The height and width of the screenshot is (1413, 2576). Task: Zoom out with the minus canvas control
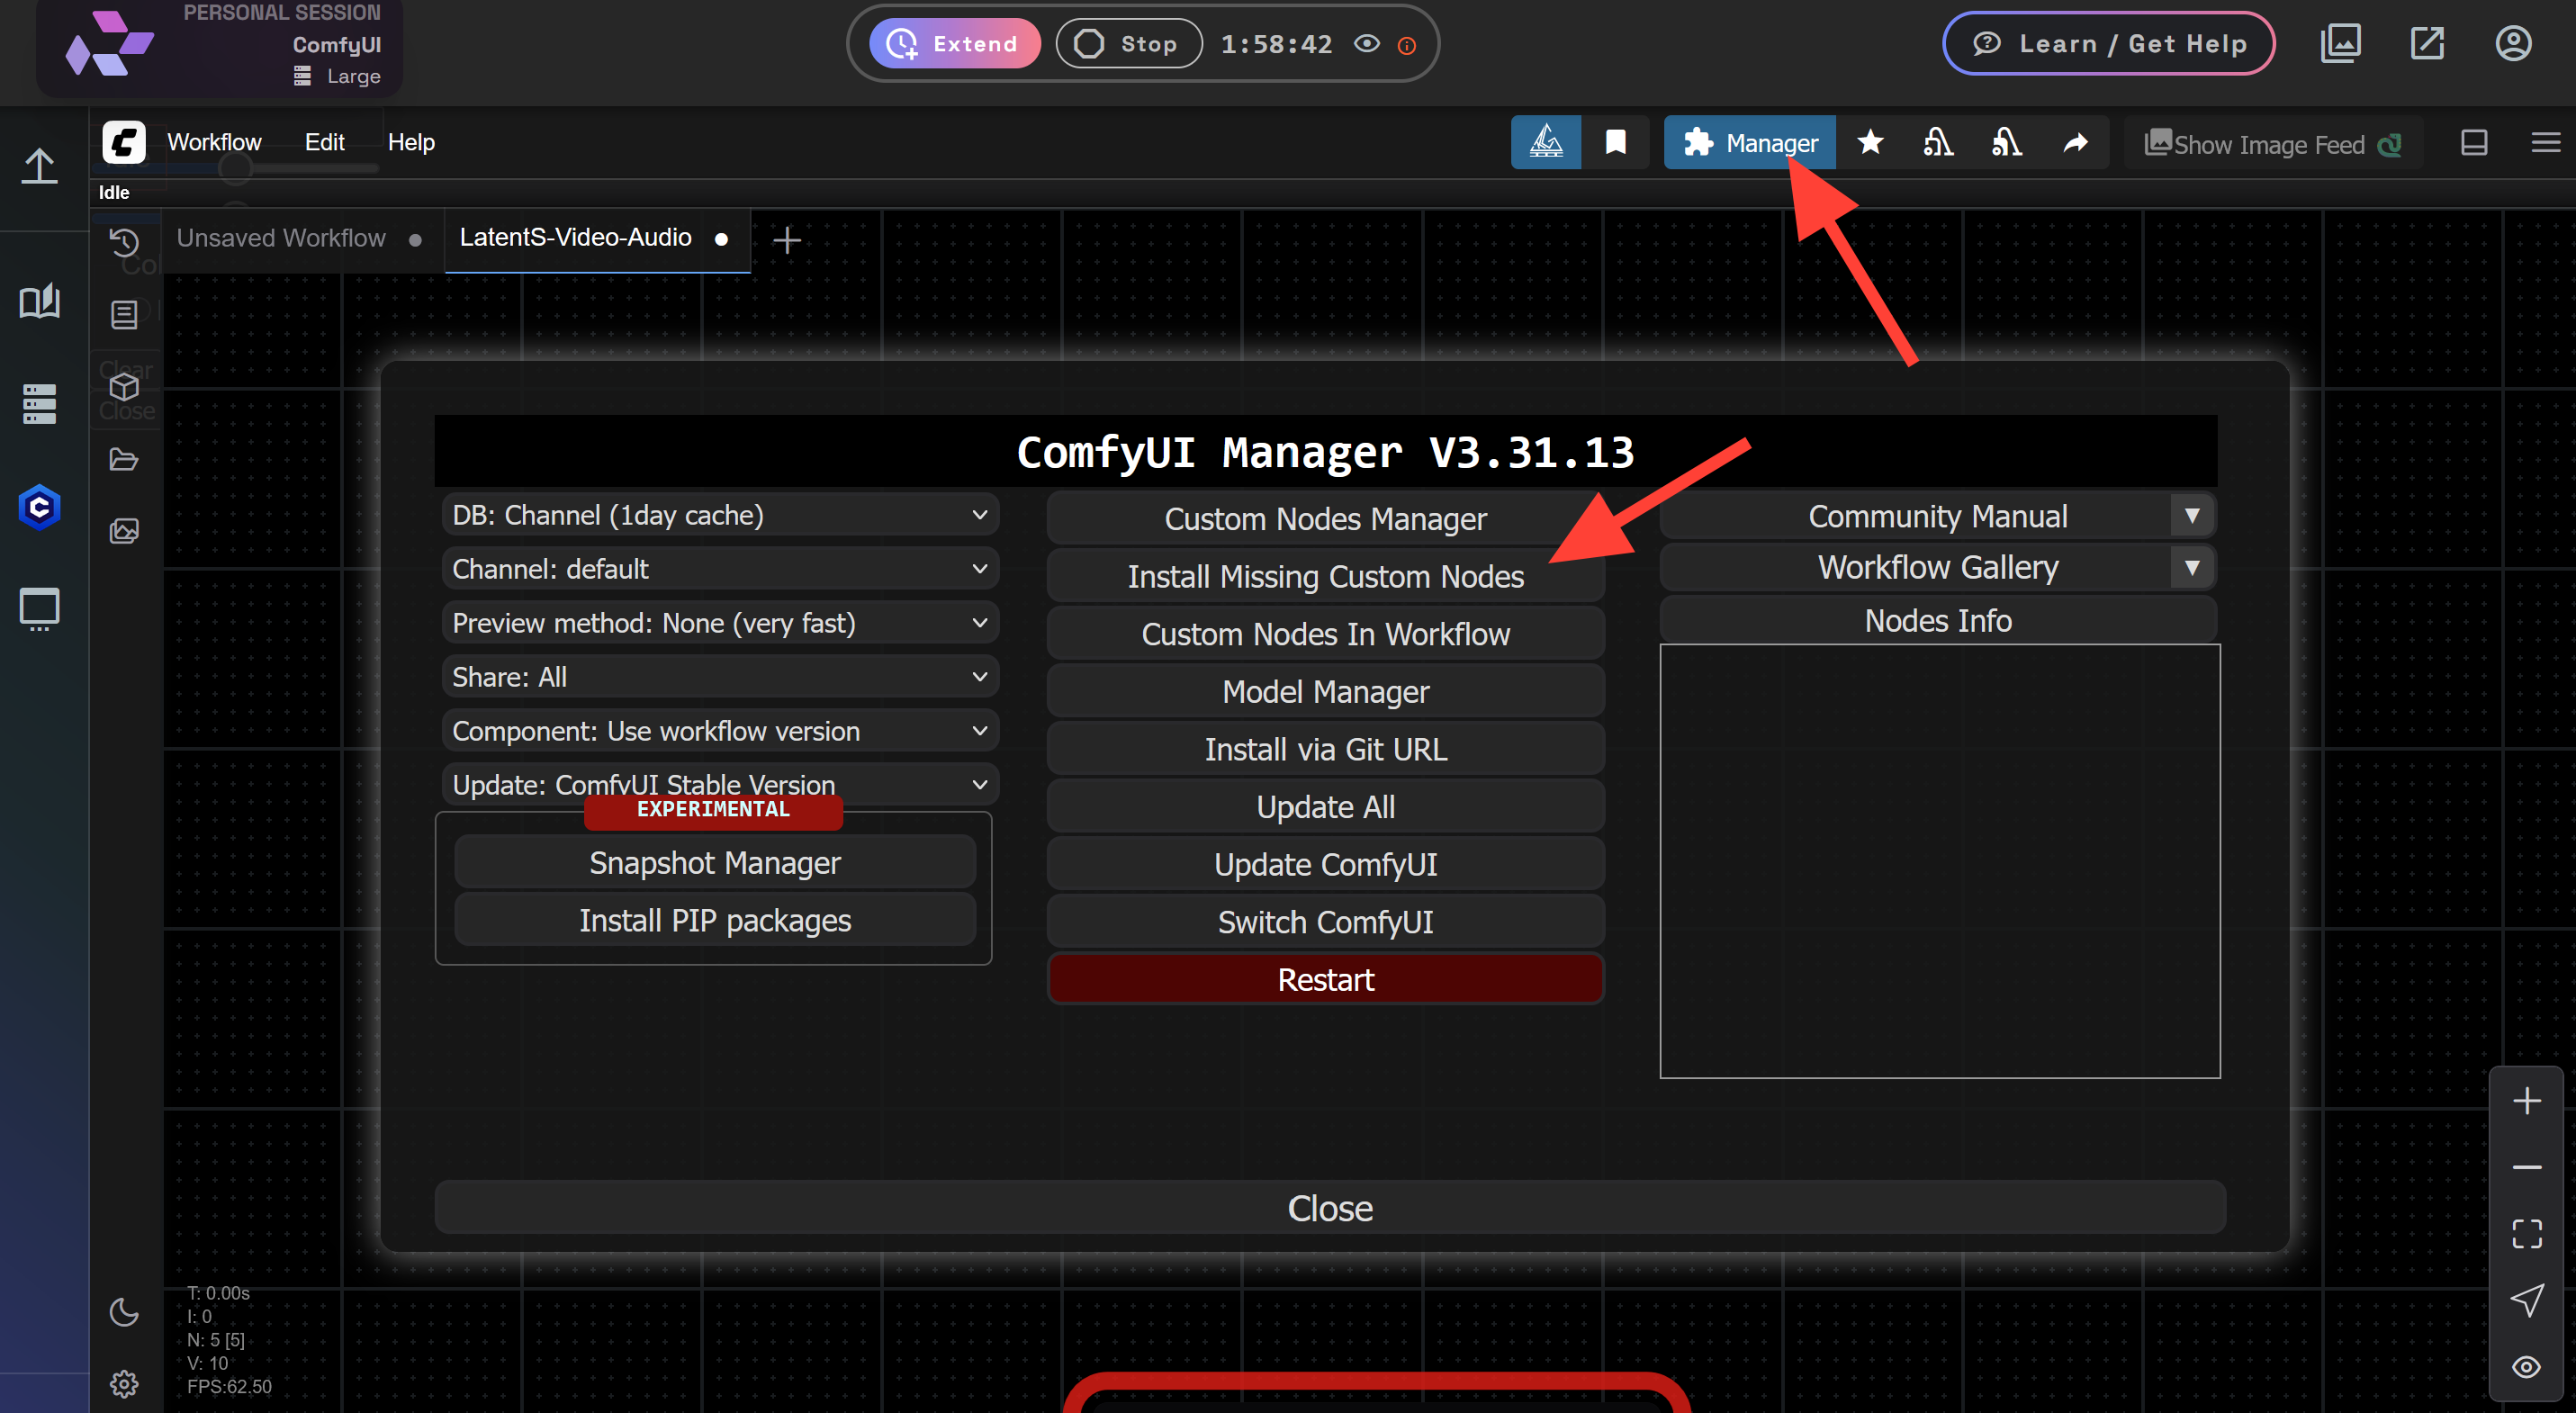point(2527,1167)
